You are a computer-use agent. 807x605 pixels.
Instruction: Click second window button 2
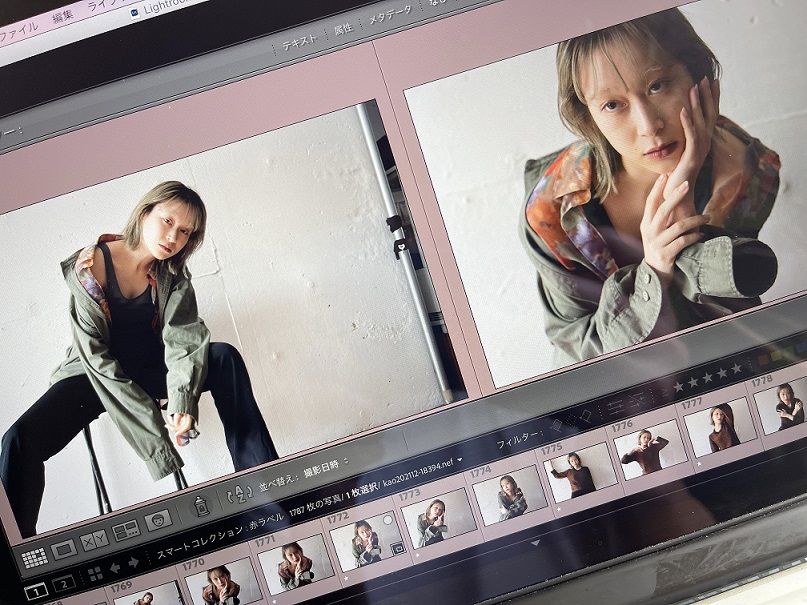tap(64, 584)
